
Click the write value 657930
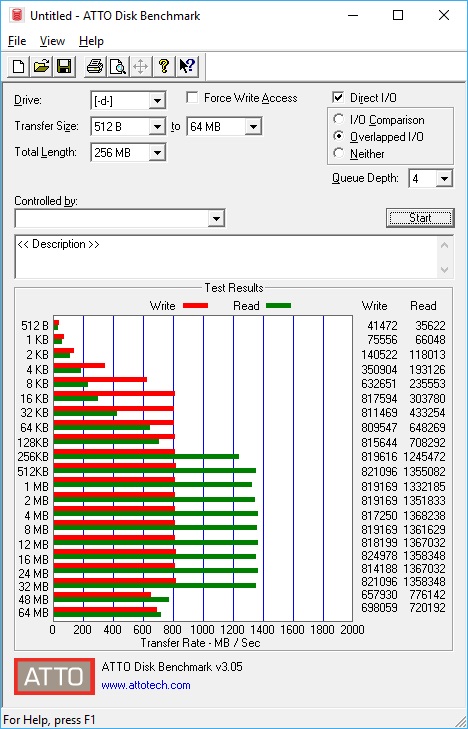[x=379, y=595]
